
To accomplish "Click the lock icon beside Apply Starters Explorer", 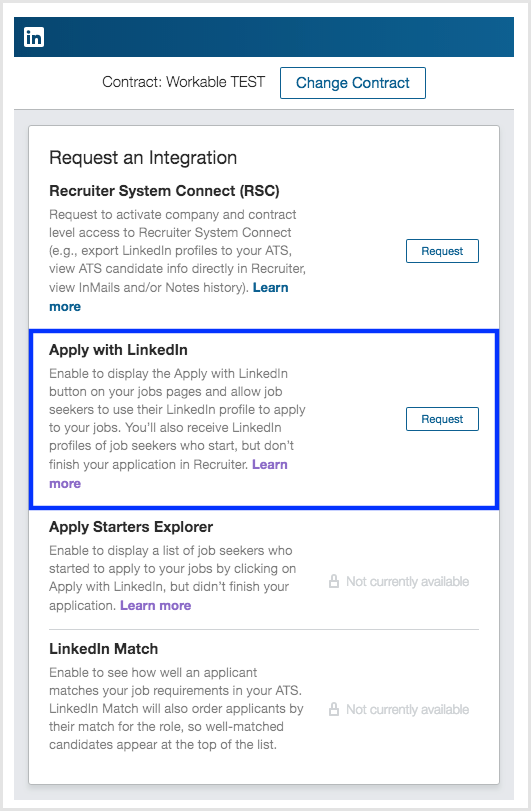I will click(x=334, y=581).
